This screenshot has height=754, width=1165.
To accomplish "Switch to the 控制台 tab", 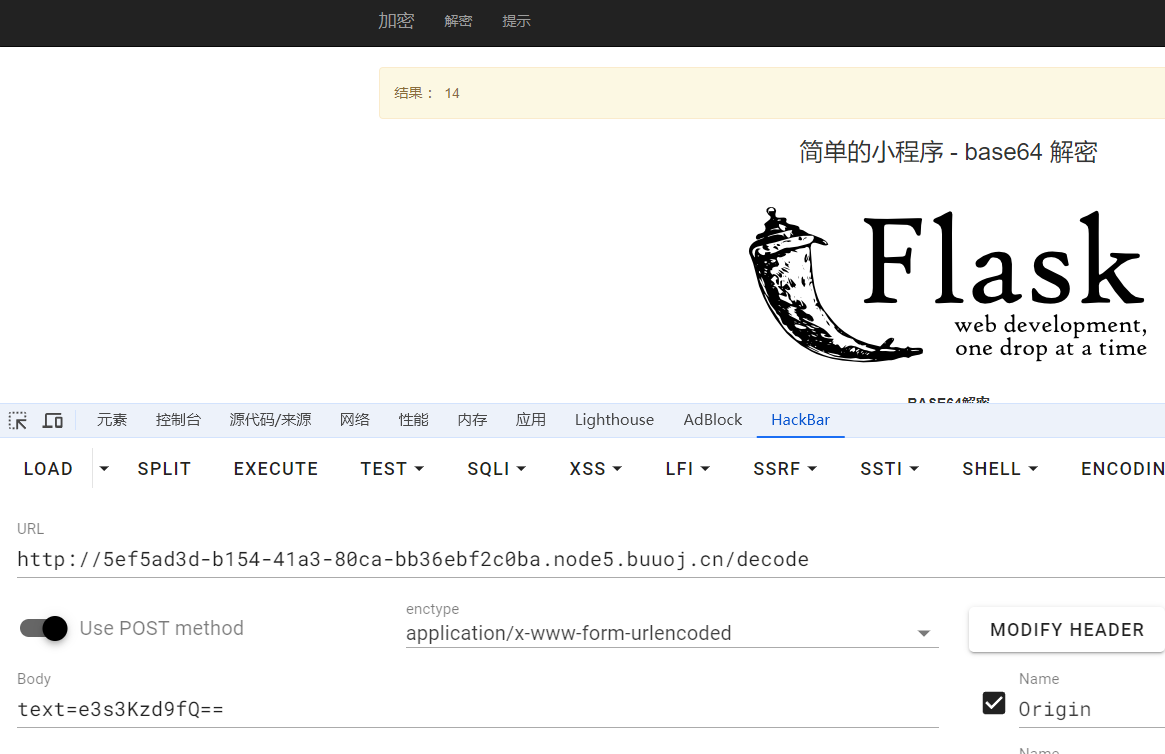I will (178, 420).
